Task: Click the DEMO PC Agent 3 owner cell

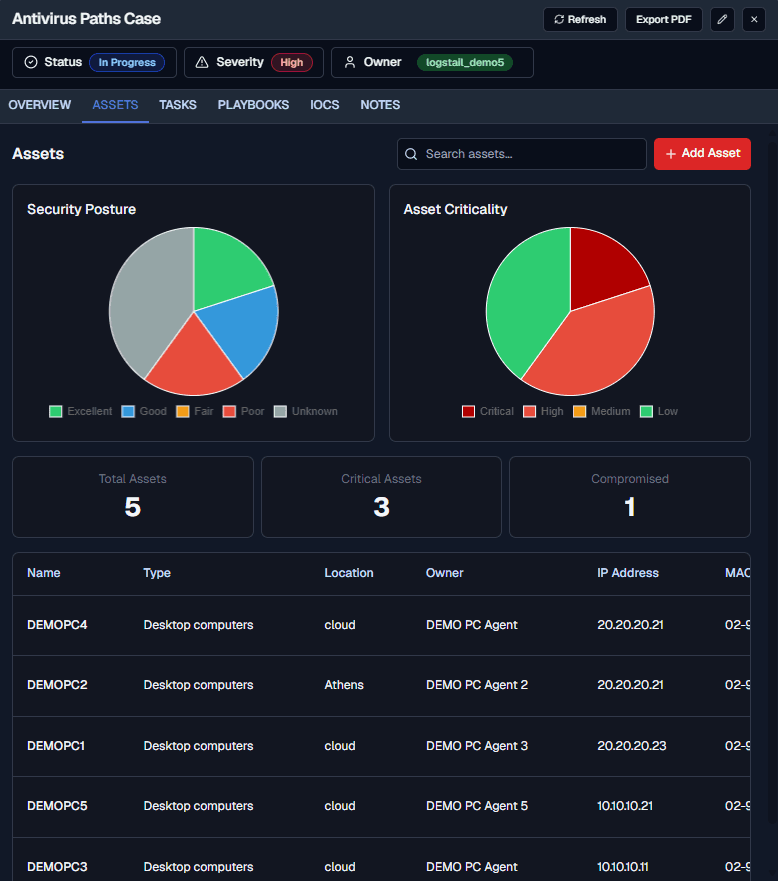Action: (477, 746)
